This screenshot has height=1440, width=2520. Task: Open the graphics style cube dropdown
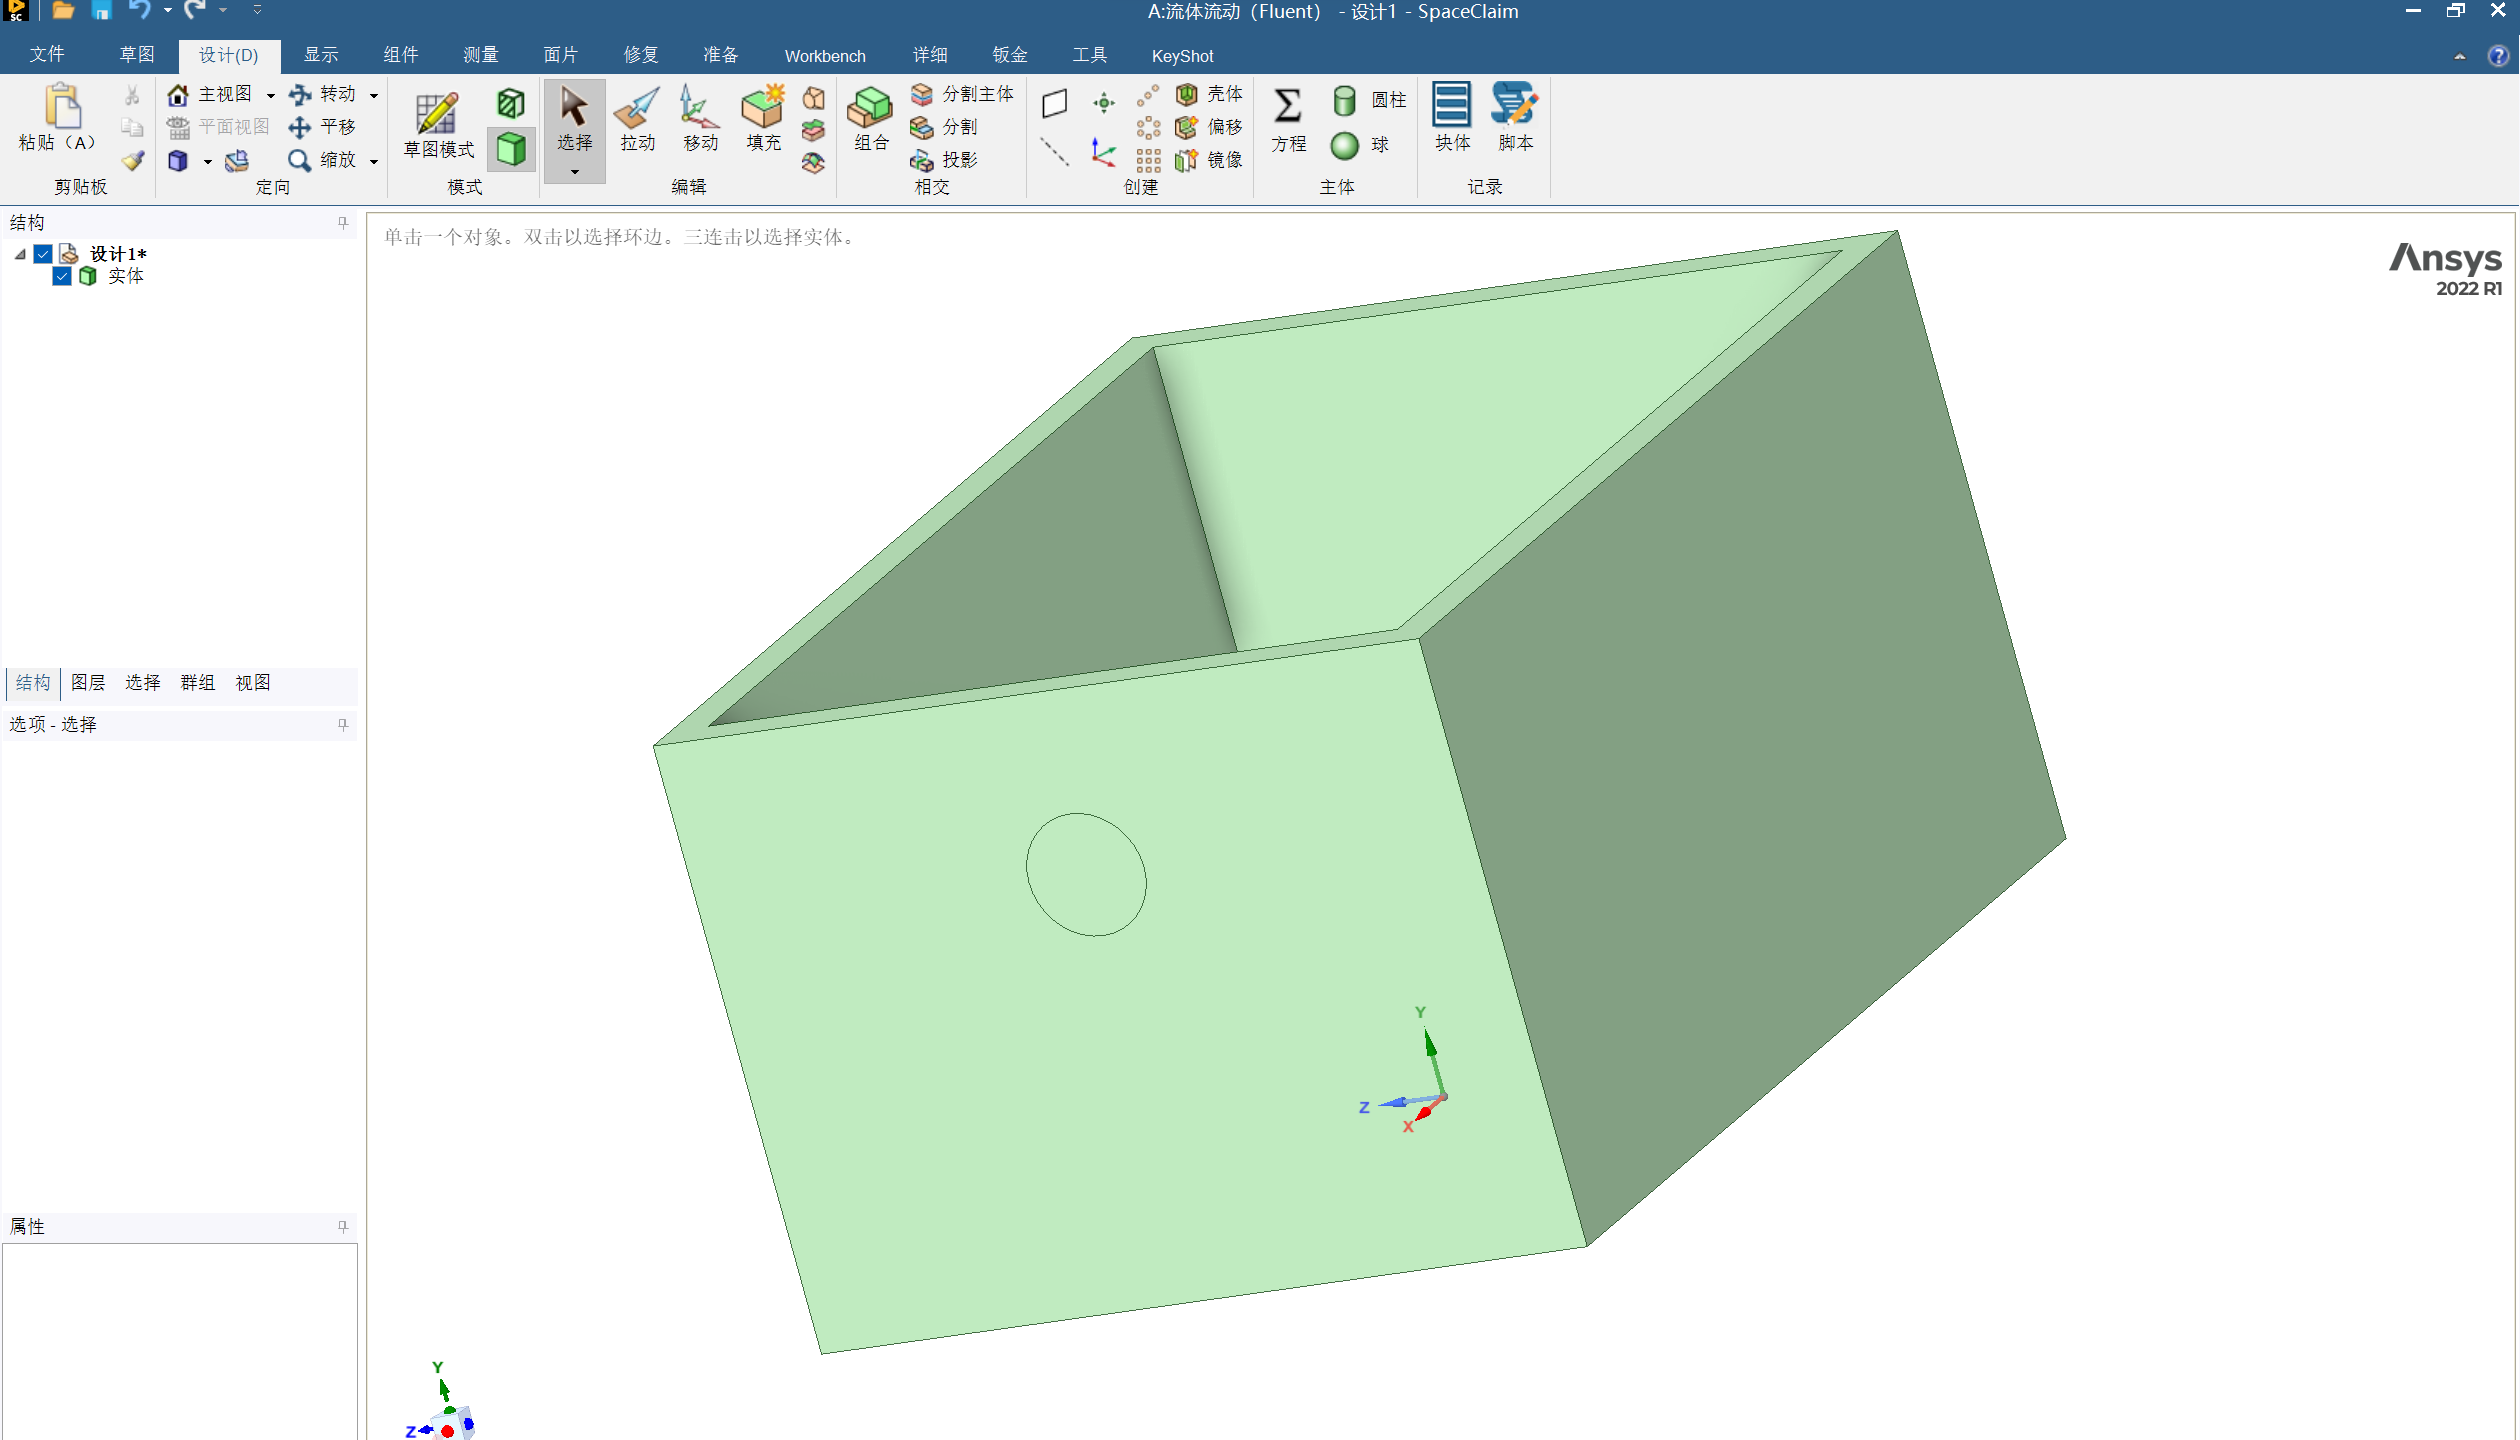tap(208, 161)
